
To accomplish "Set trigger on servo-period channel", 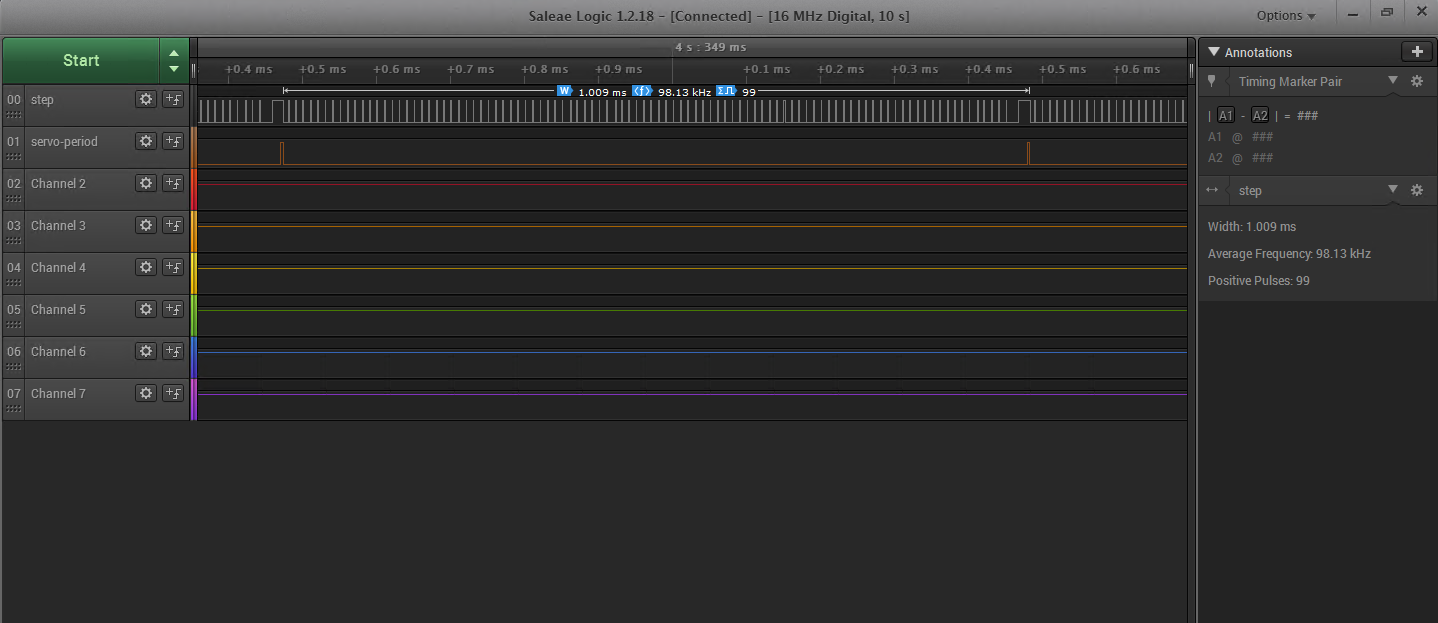I will [x=173, y=141].
